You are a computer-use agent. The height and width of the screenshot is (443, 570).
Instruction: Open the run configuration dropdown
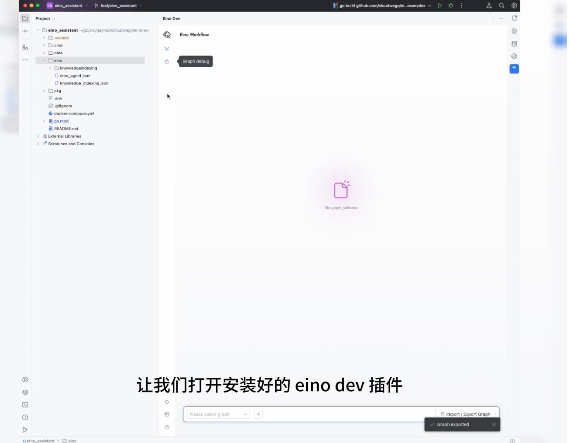click(383, 5)
